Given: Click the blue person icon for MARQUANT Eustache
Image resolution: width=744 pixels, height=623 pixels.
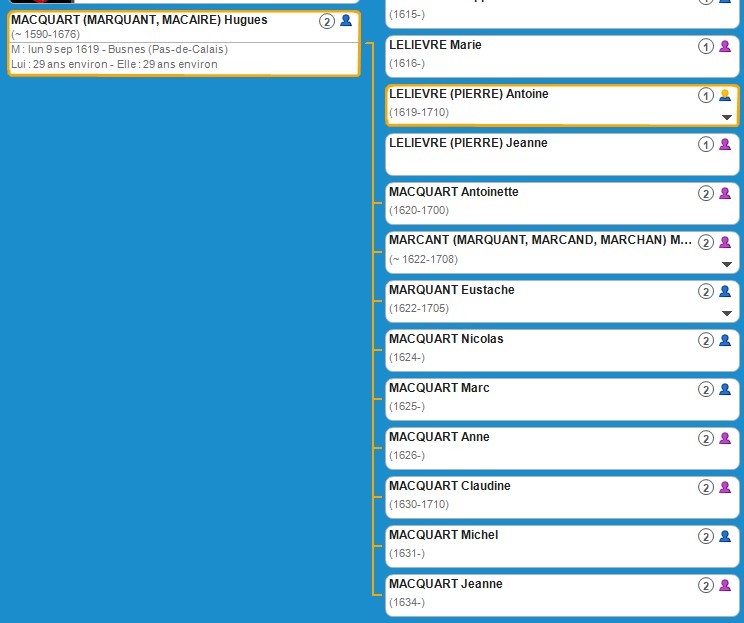Looking at the screenshot, I should tap(725, 291).
